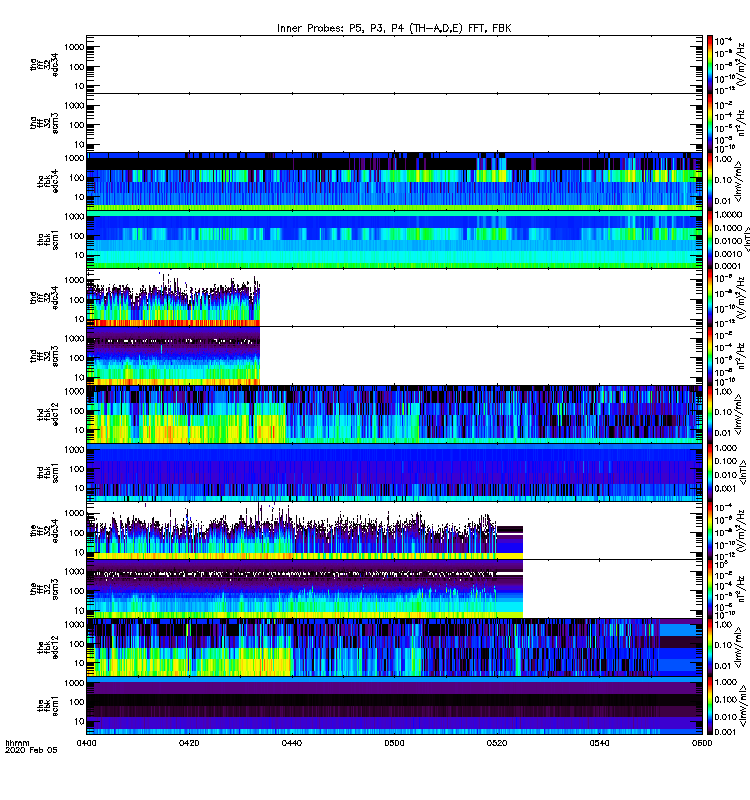Click the 0540 time axis label

(599, 743)
